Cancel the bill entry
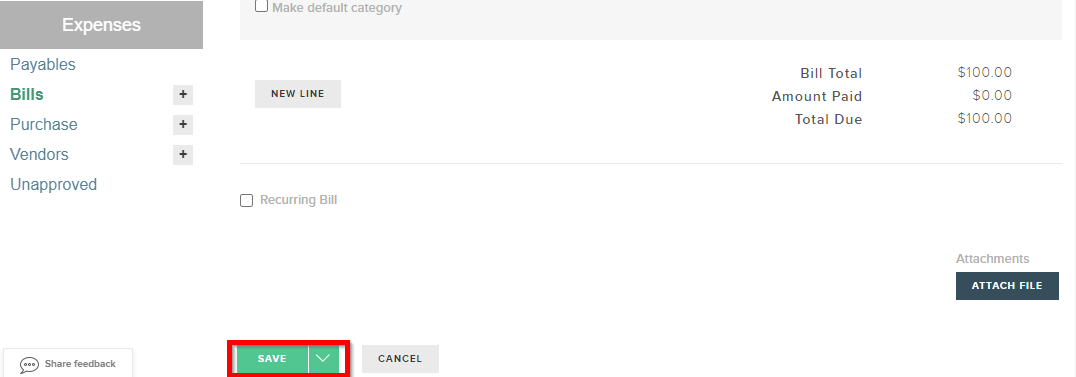Viewport: 1076px width, 377px height. pyautogui.click(x=400, y=358)
